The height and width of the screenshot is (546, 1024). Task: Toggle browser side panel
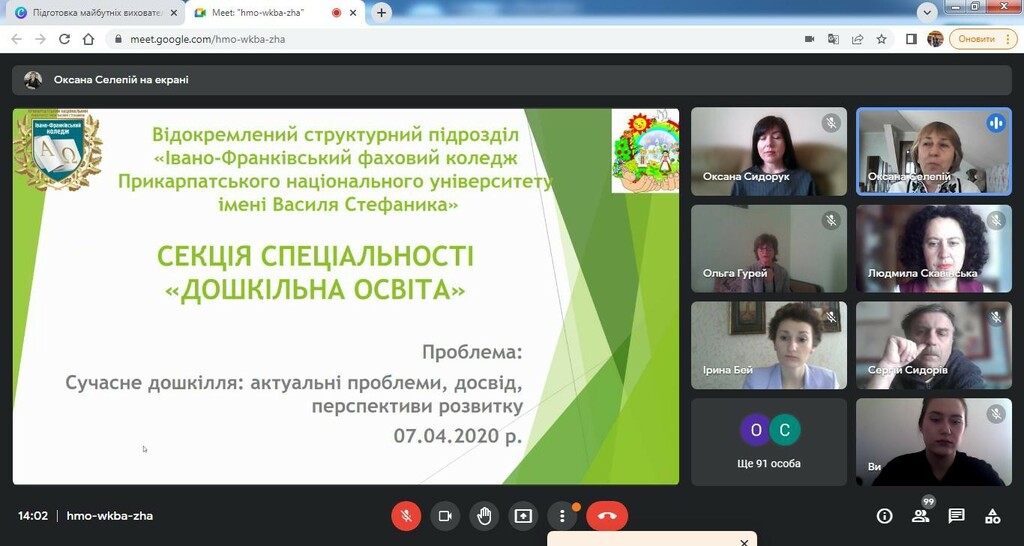(x=911, y=39)
